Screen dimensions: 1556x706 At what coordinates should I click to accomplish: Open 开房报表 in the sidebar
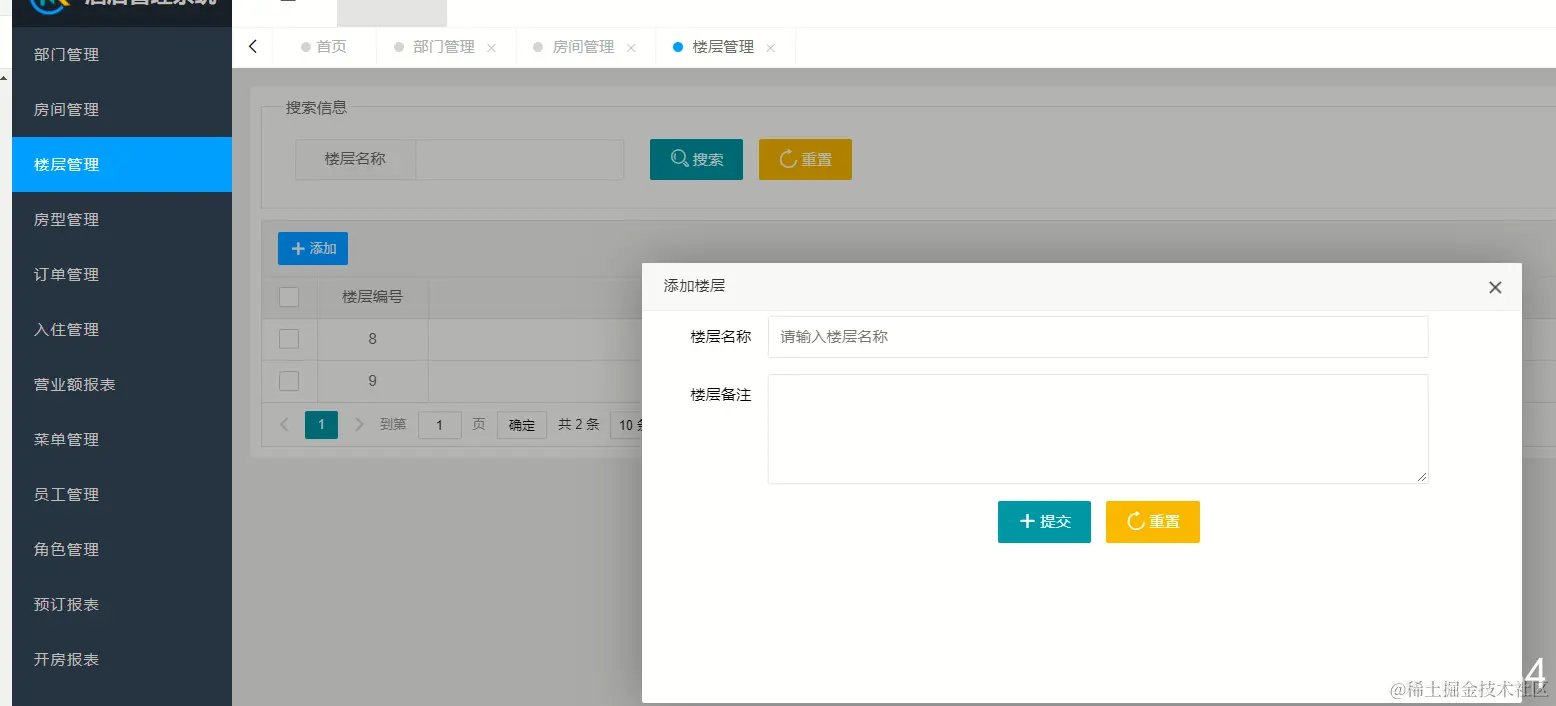pyautogui.click(x=122, y=660)
